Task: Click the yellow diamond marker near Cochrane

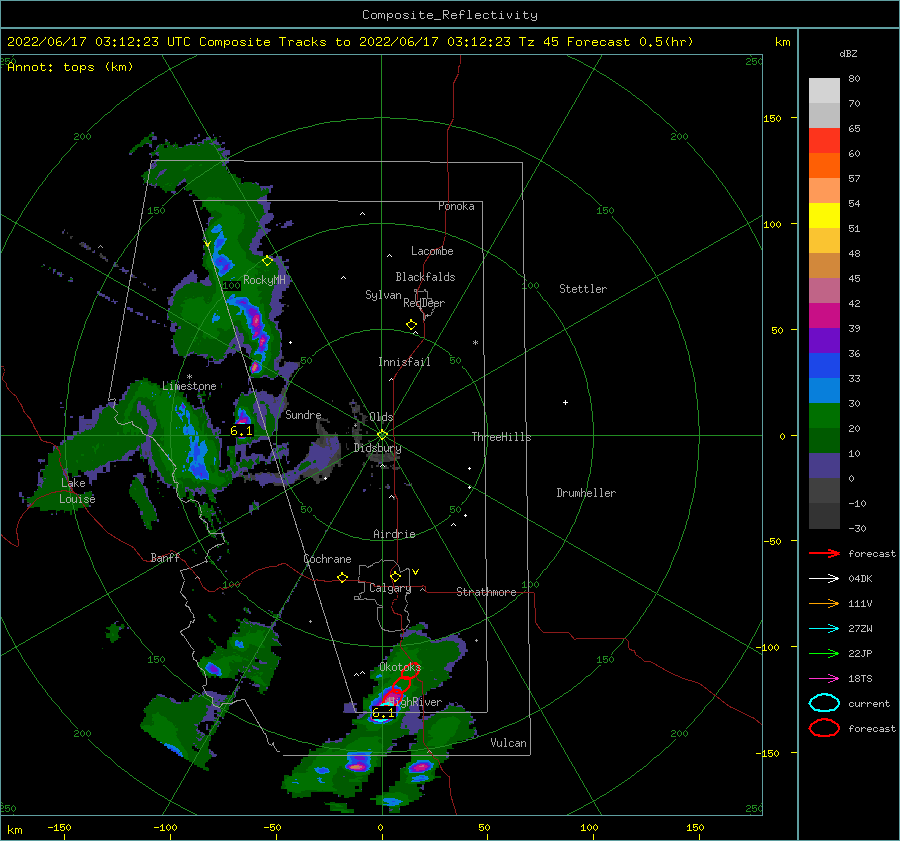Action: tap(342, 577)
